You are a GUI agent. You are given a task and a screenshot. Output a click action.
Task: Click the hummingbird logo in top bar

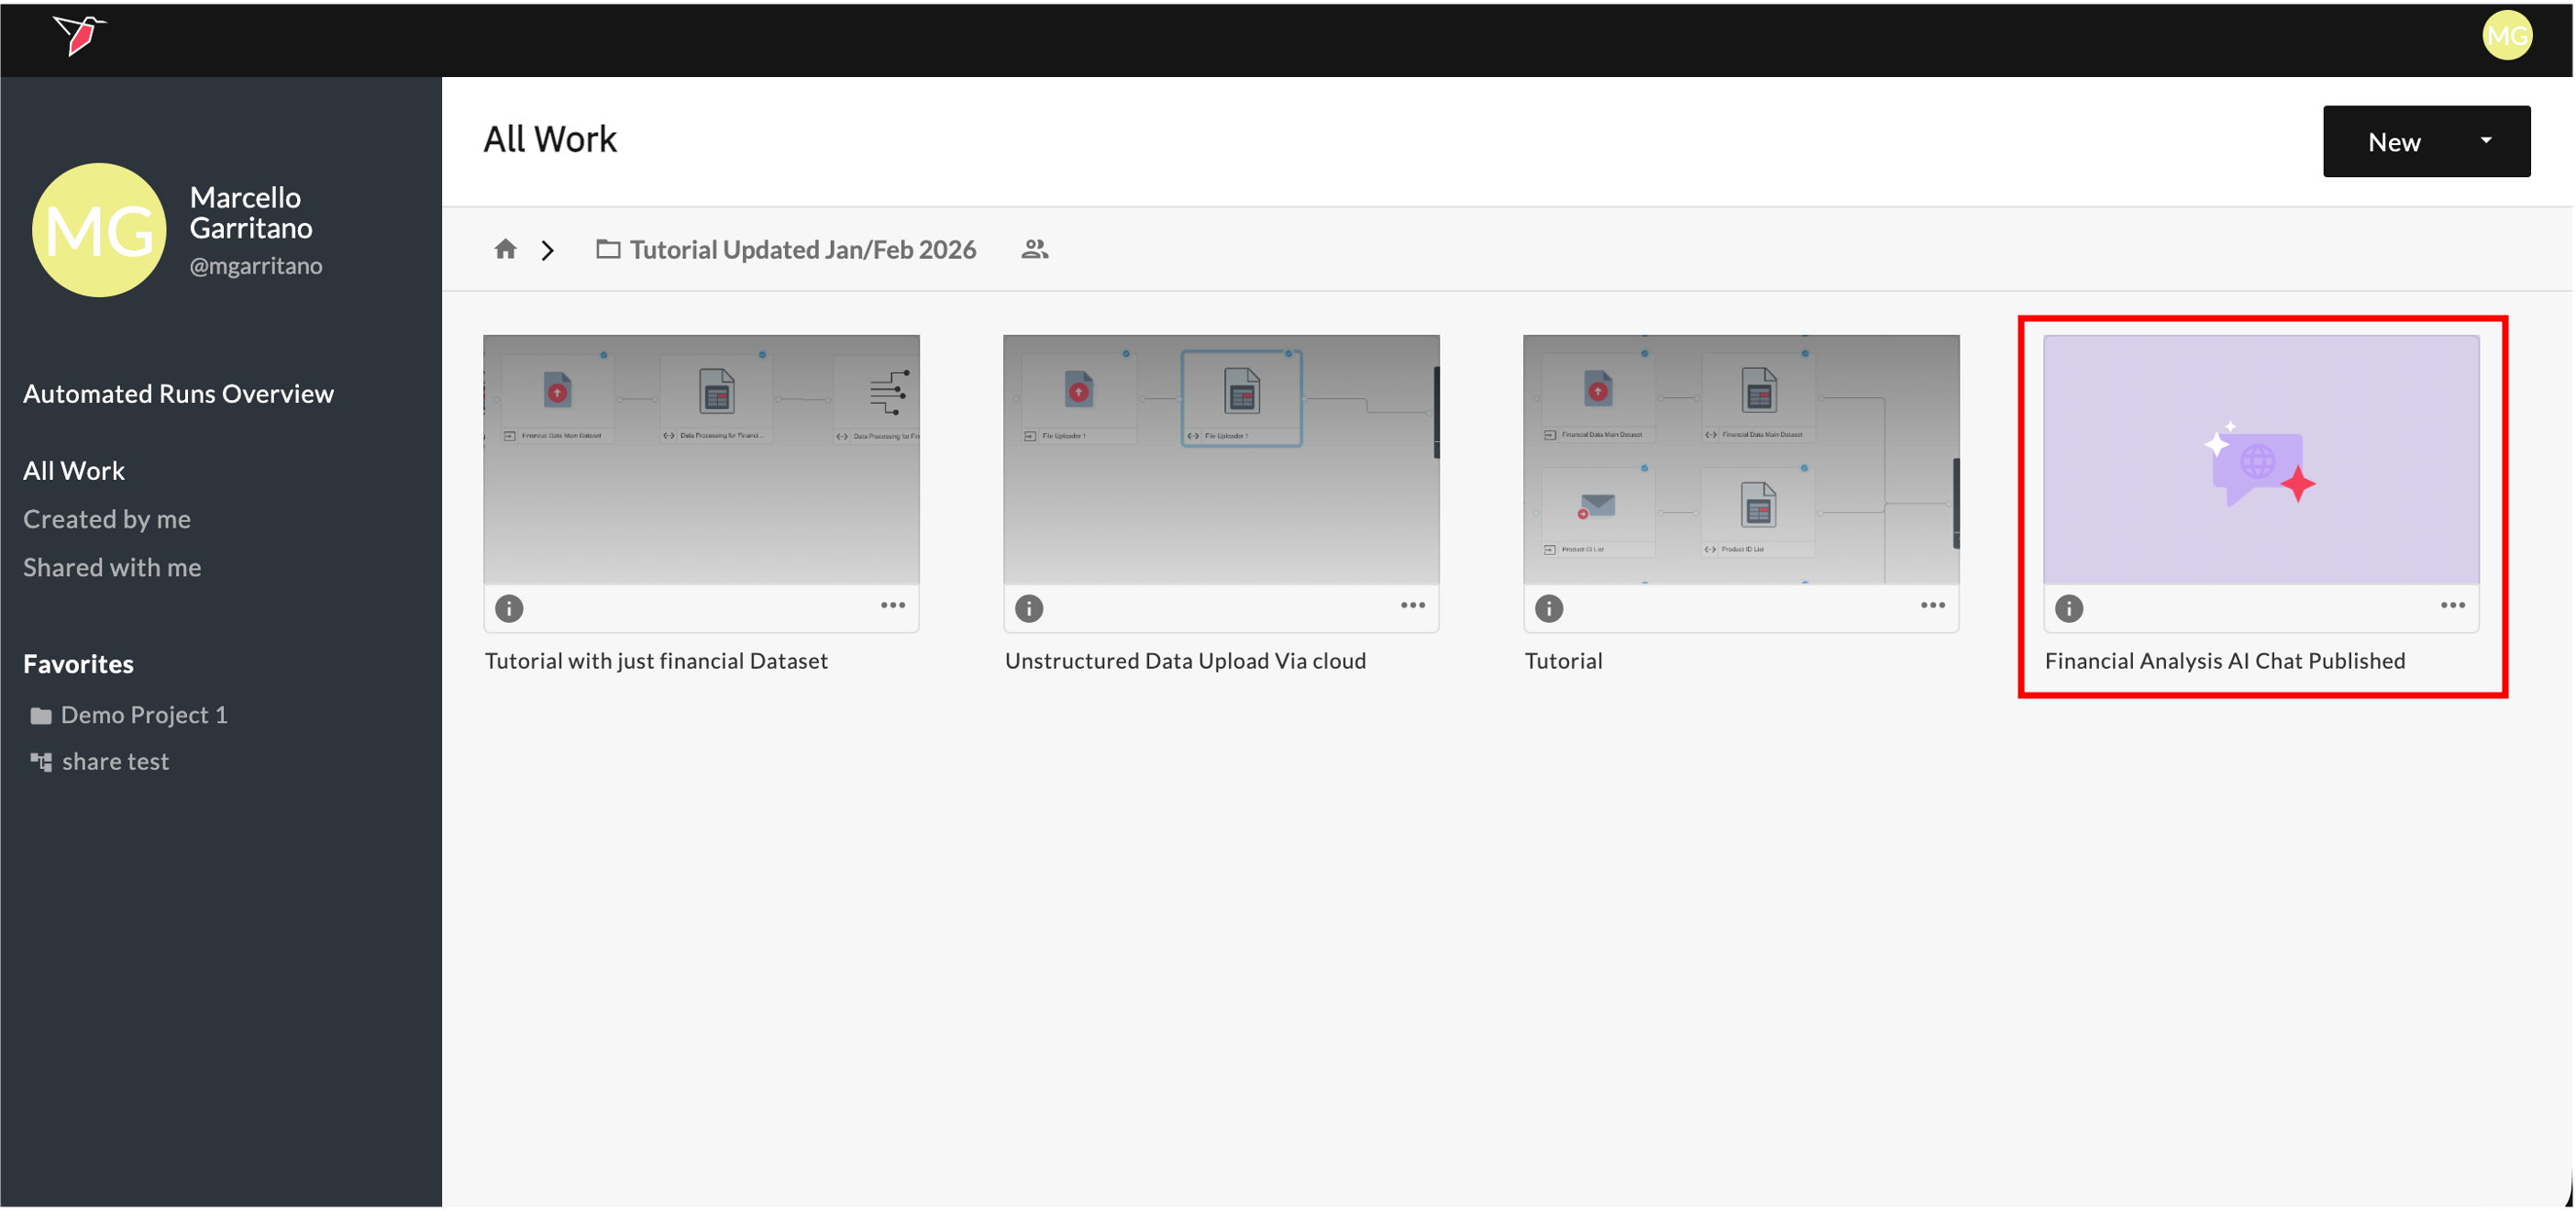[x=80, y=35]
